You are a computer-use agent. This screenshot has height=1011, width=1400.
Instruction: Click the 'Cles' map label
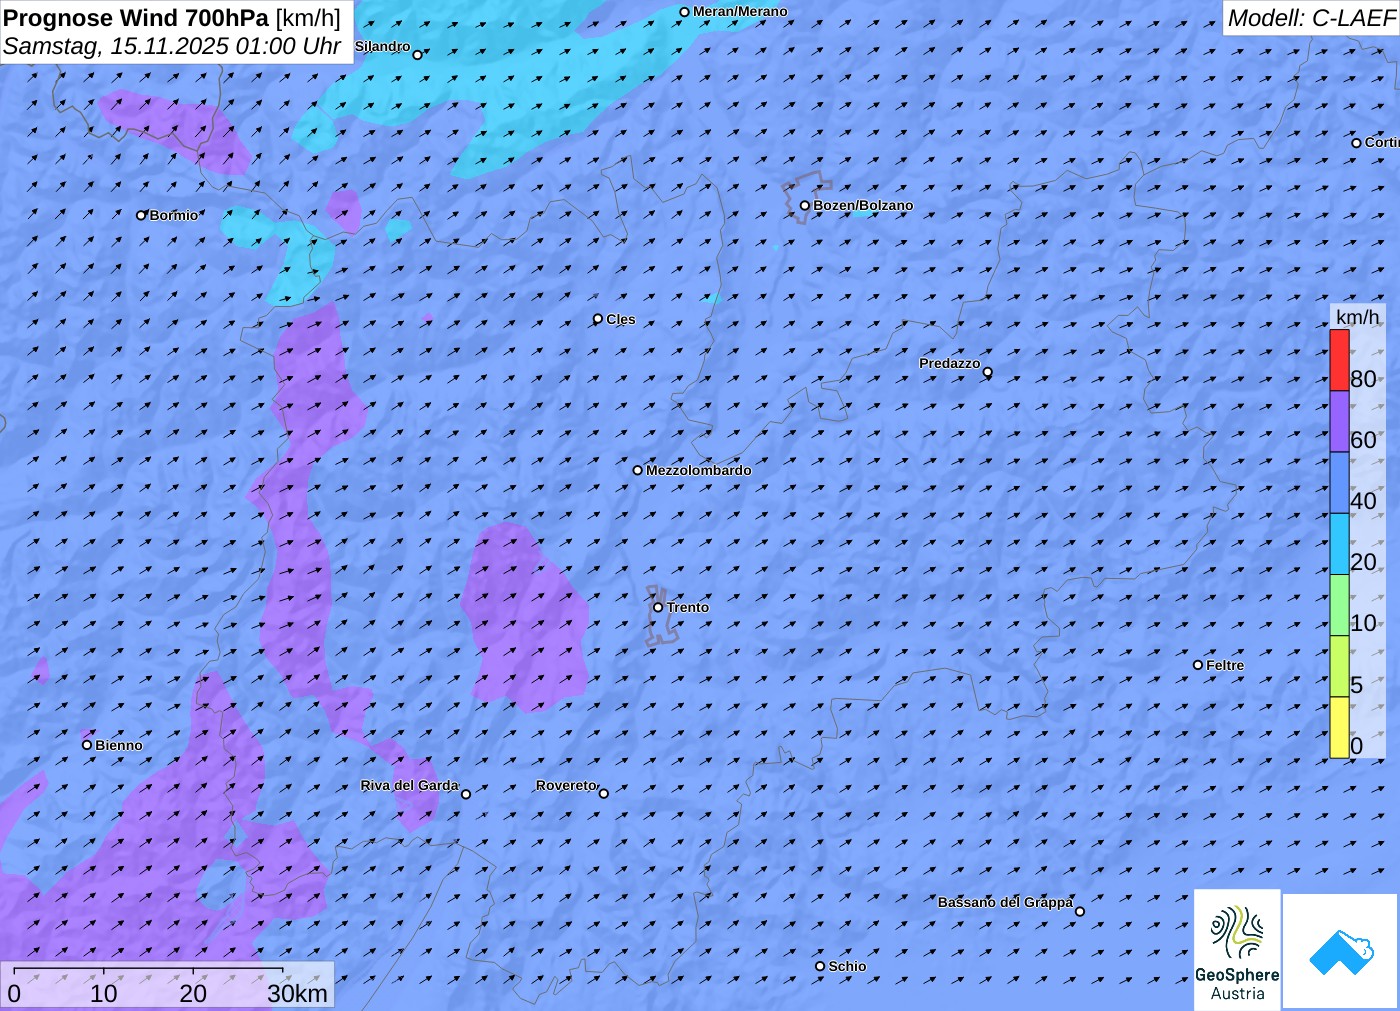click(x=621, y=319)
